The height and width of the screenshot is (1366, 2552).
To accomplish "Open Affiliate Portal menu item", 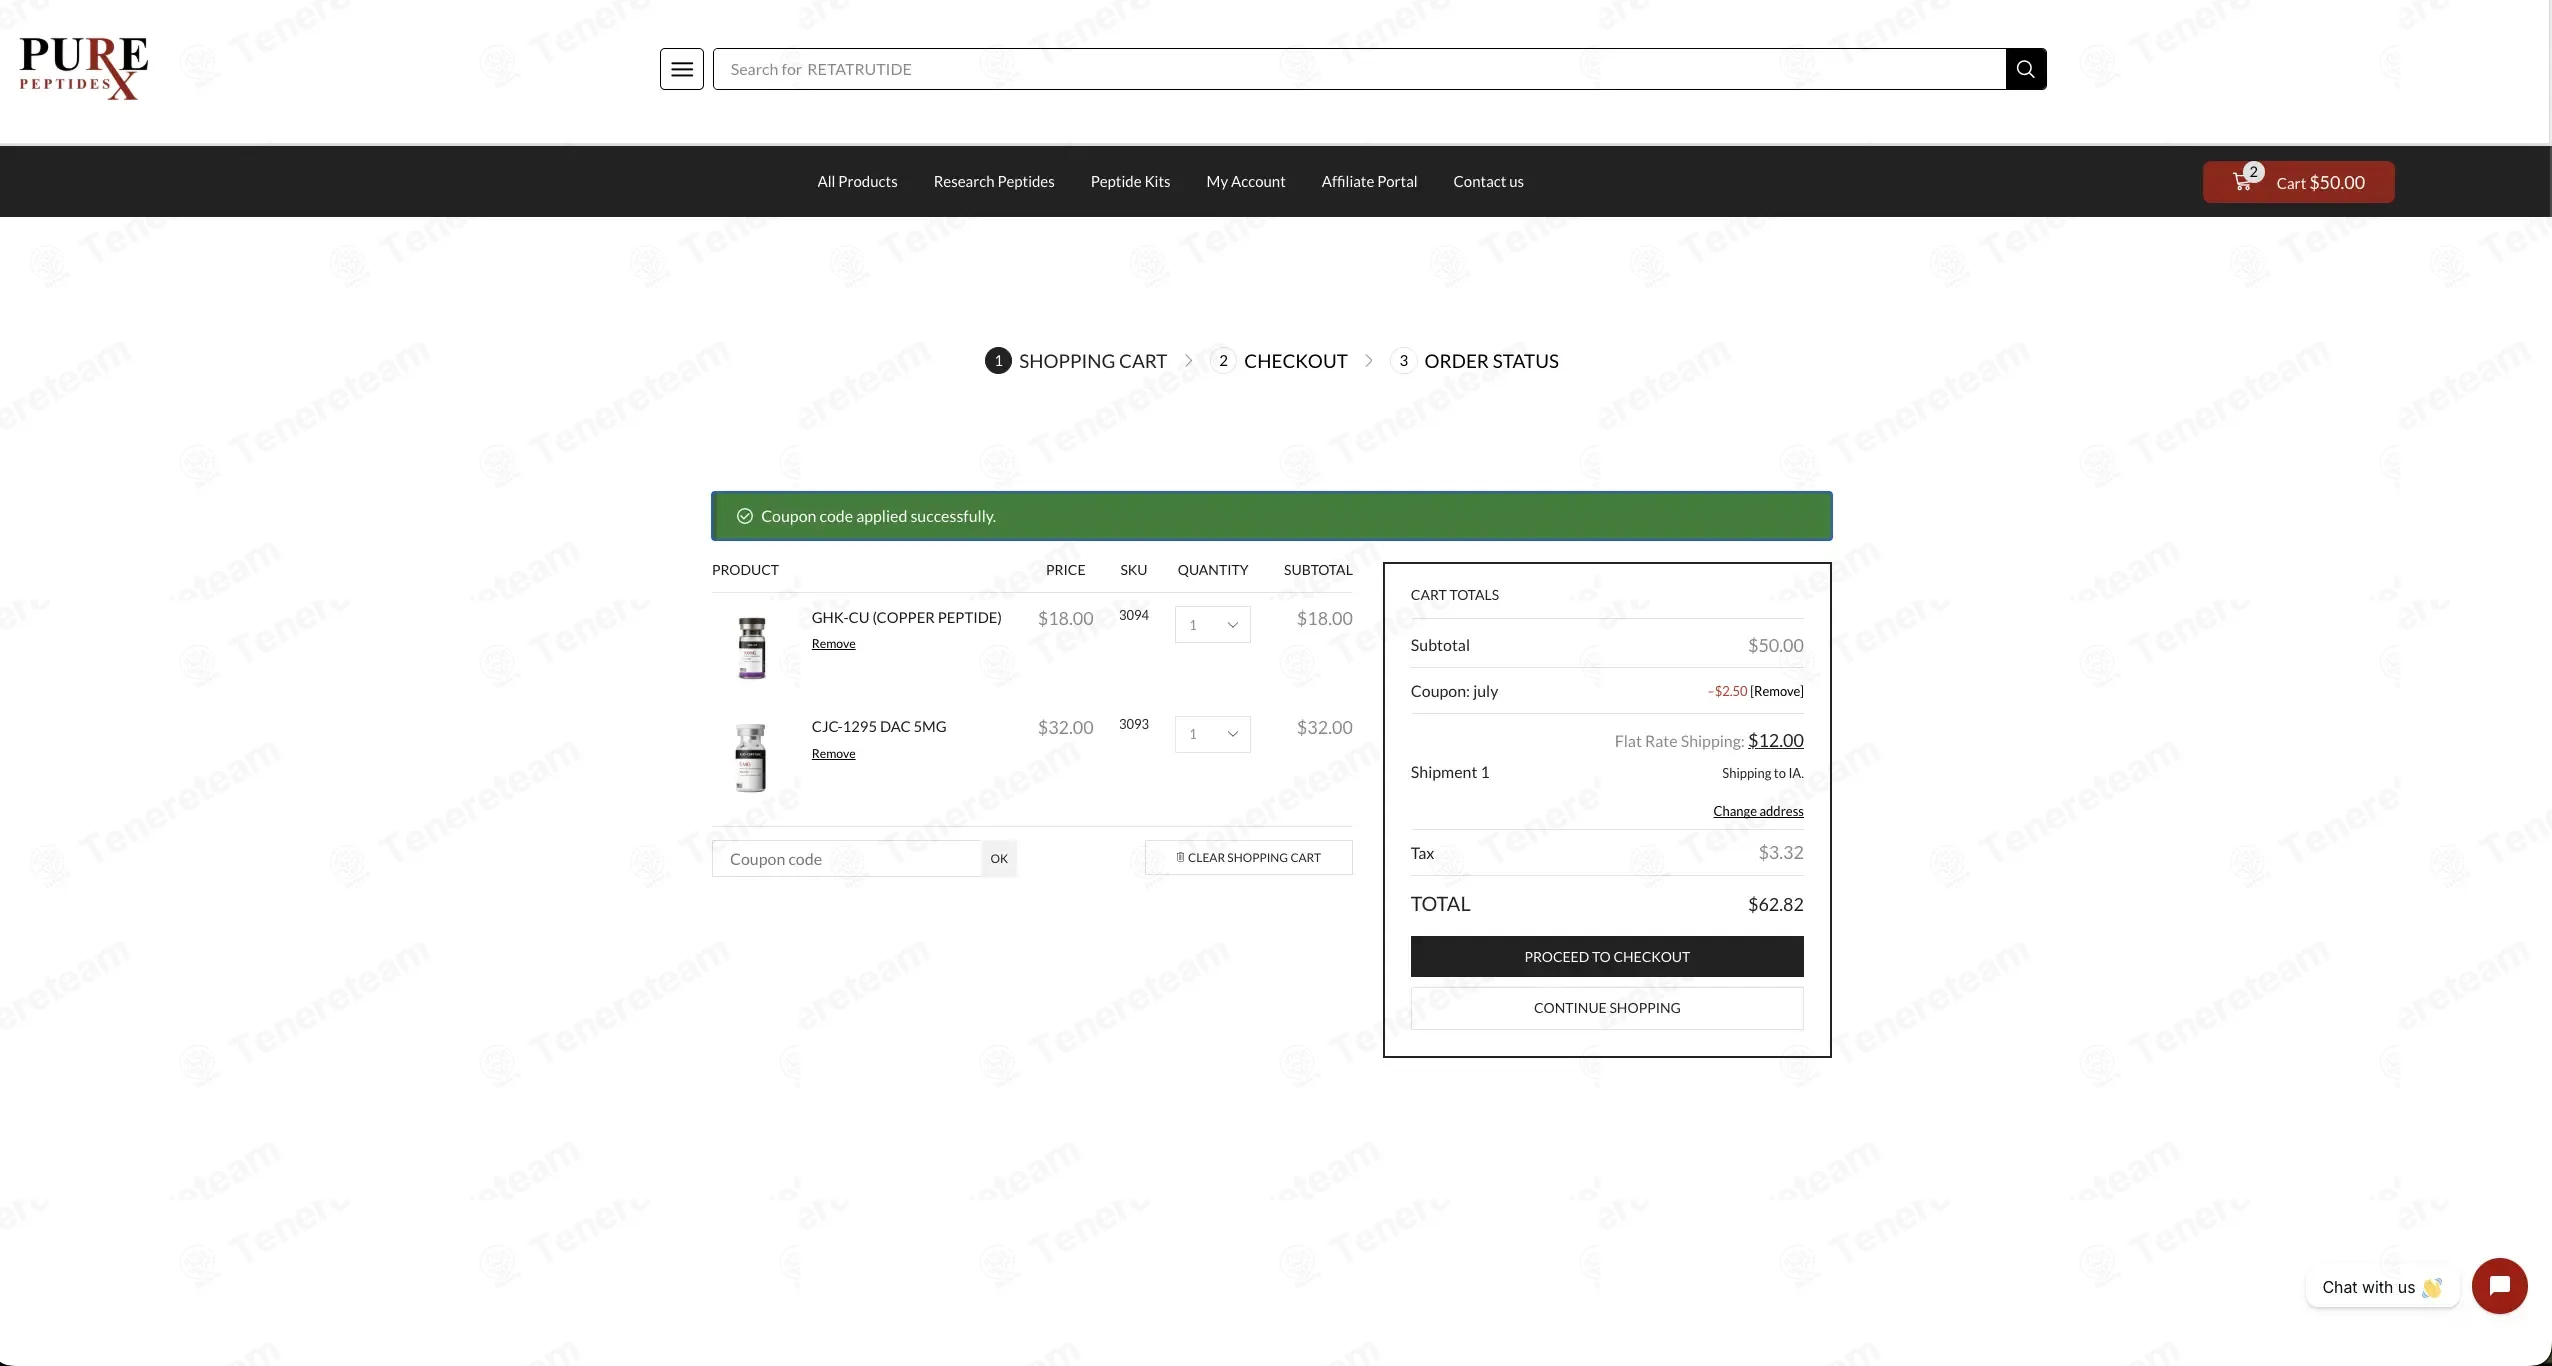I will pyautogui.click(x=1369, y=182).
